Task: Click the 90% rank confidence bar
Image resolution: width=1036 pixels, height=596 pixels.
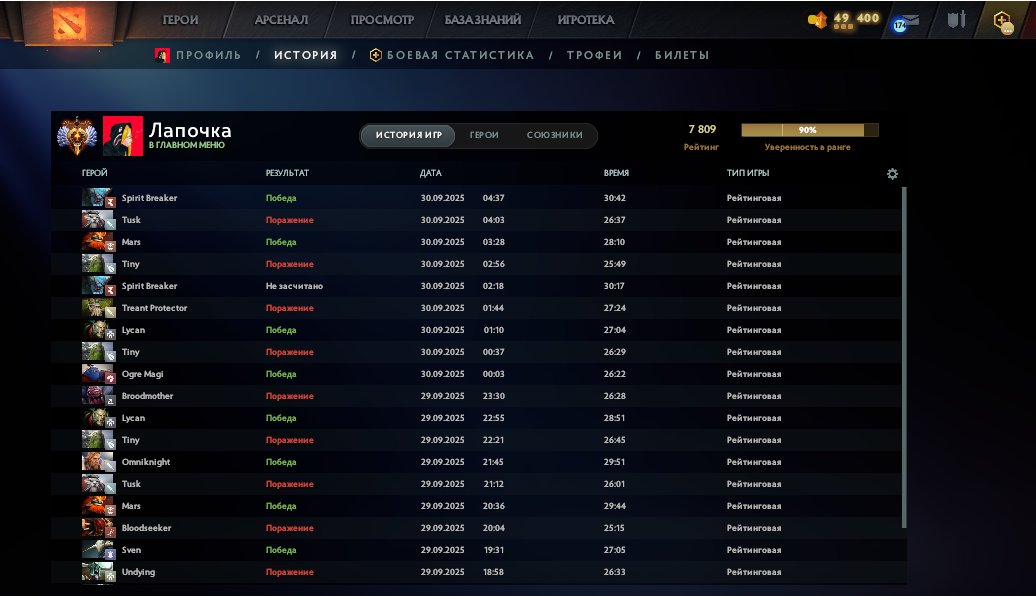Action: tap(808, 129)
